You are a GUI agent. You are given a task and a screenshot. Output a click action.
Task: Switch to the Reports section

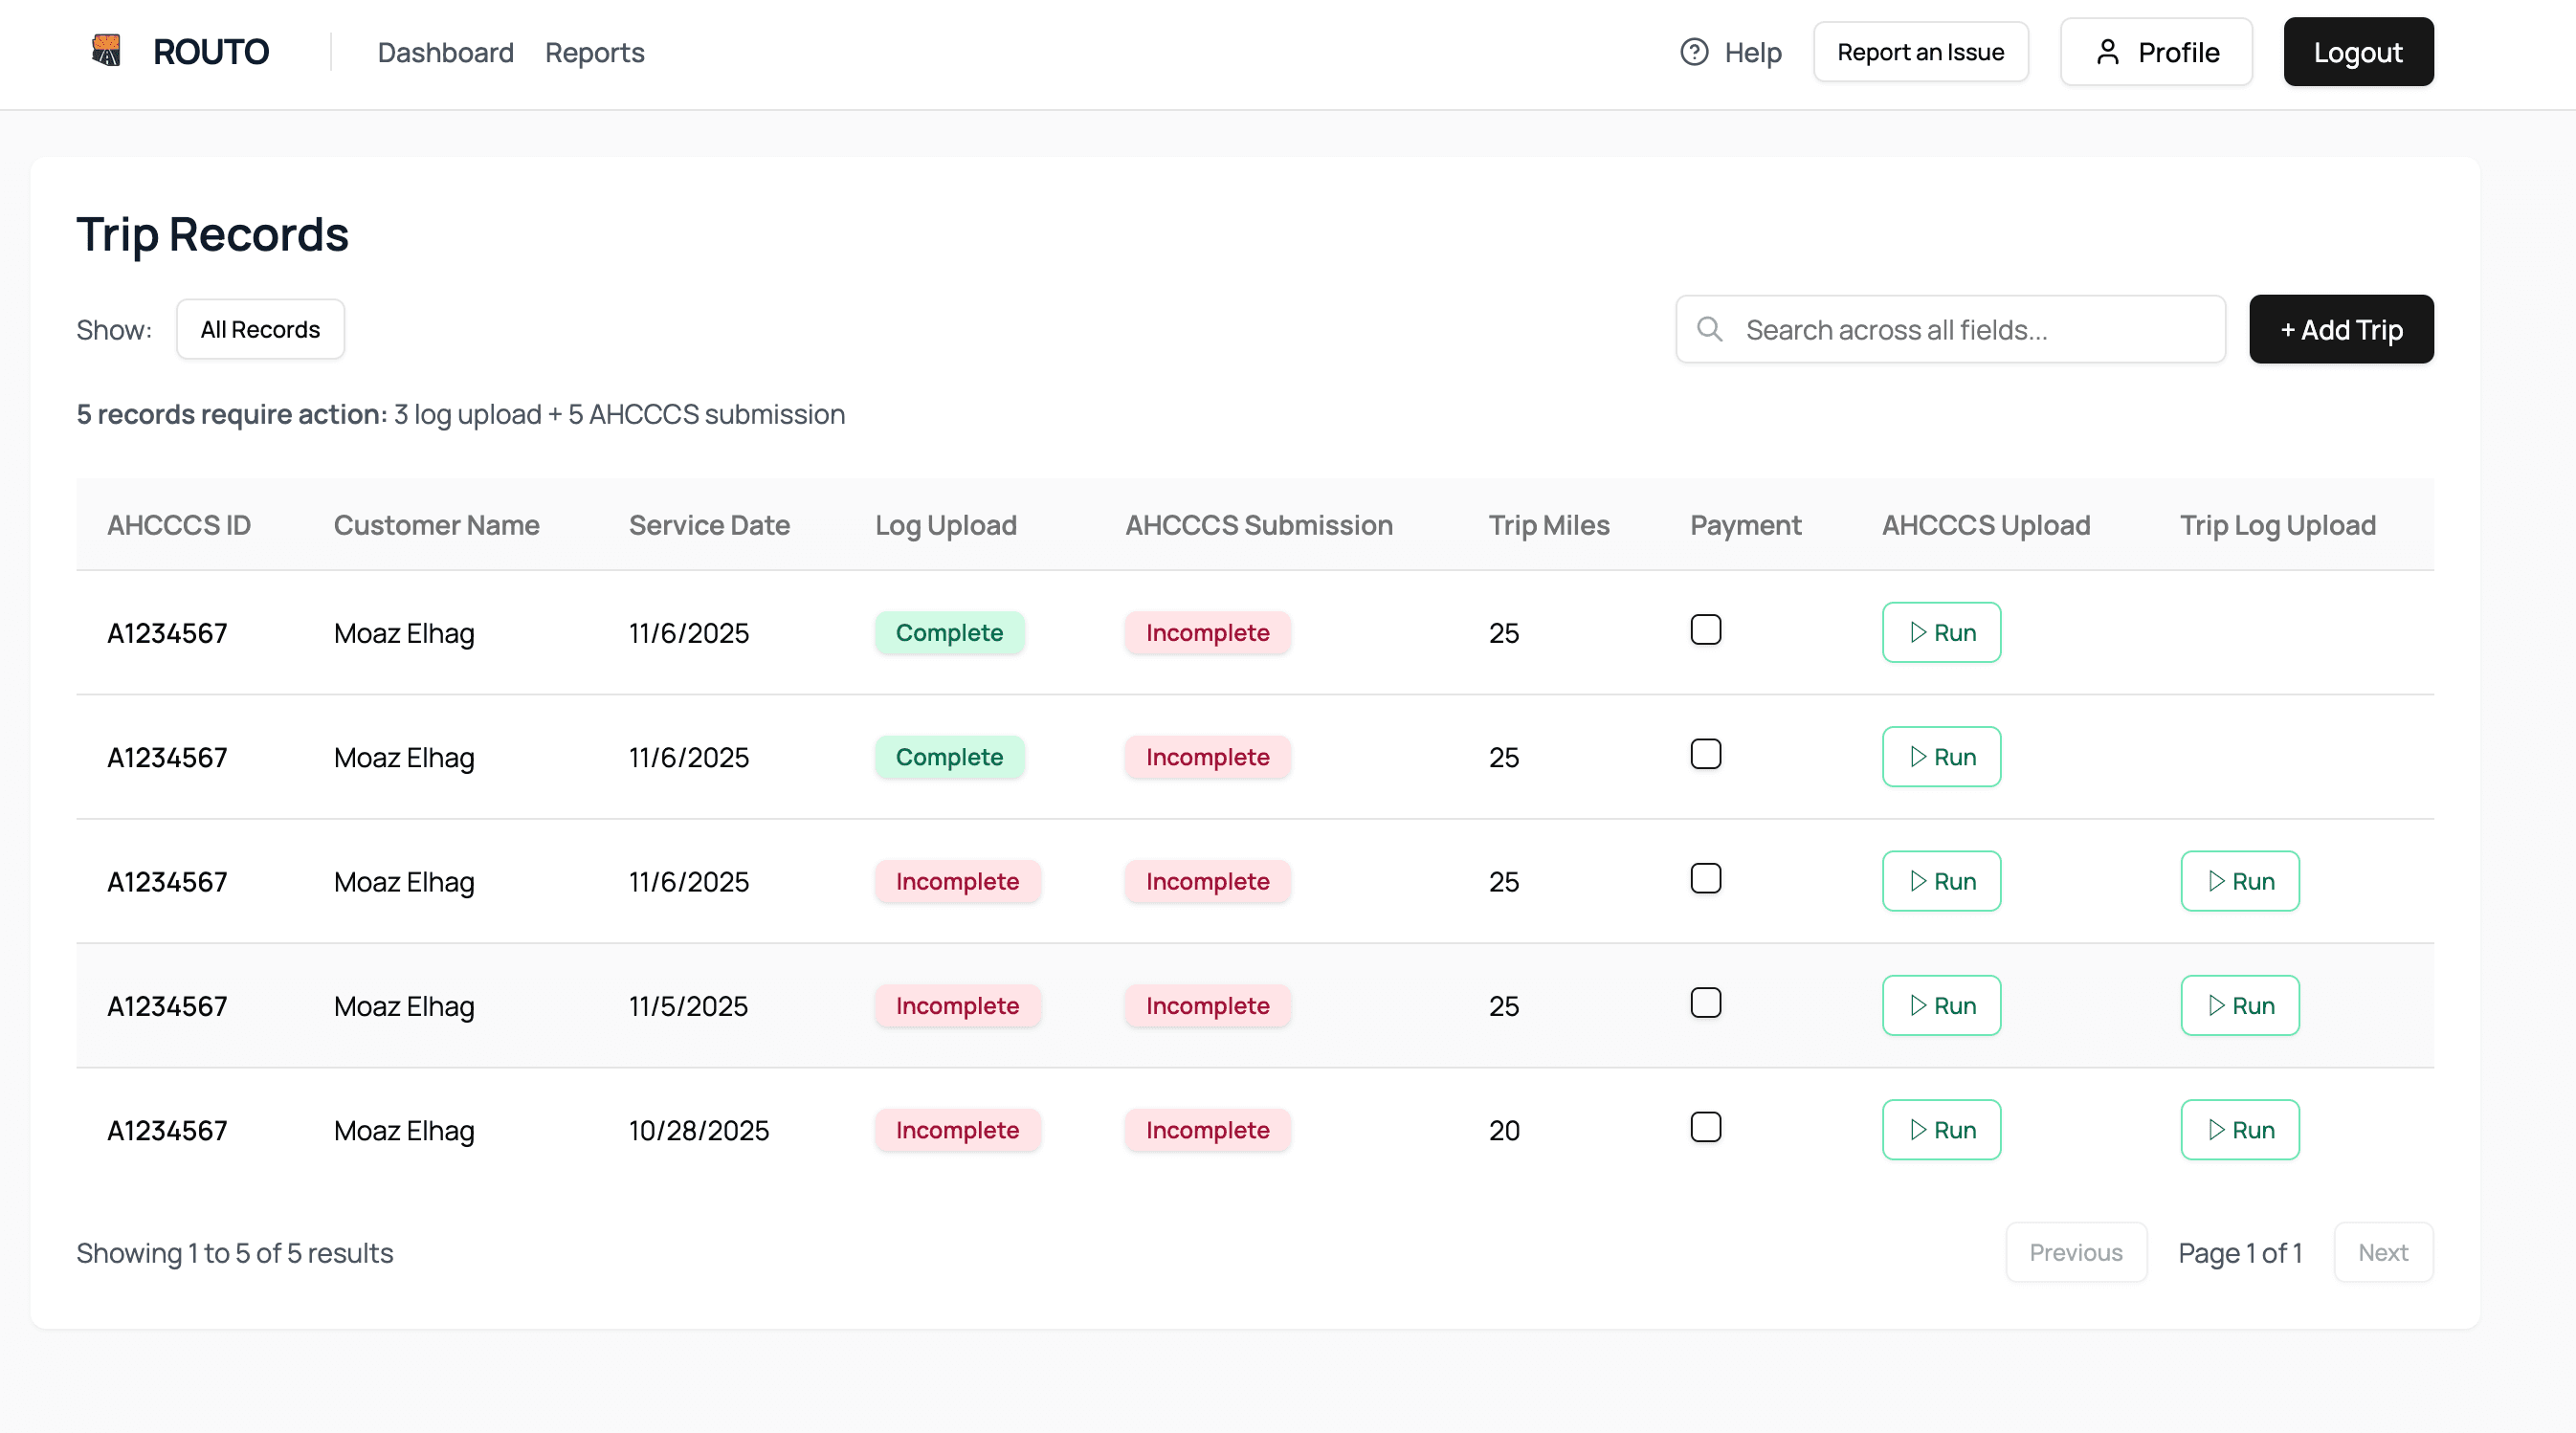[594, 52]
